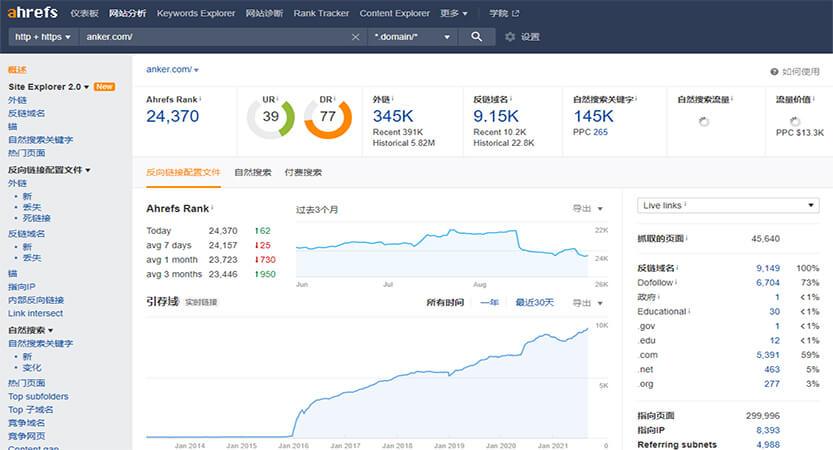Screen dimensions: 833x450
Task: Click Educational count 30
Action: 775,312
